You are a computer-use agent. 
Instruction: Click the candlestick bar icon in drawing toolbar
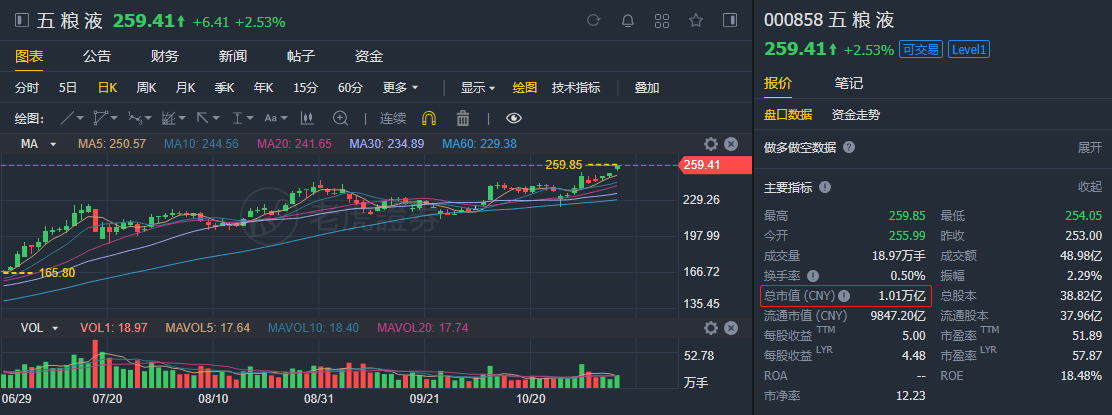[307, 118]
